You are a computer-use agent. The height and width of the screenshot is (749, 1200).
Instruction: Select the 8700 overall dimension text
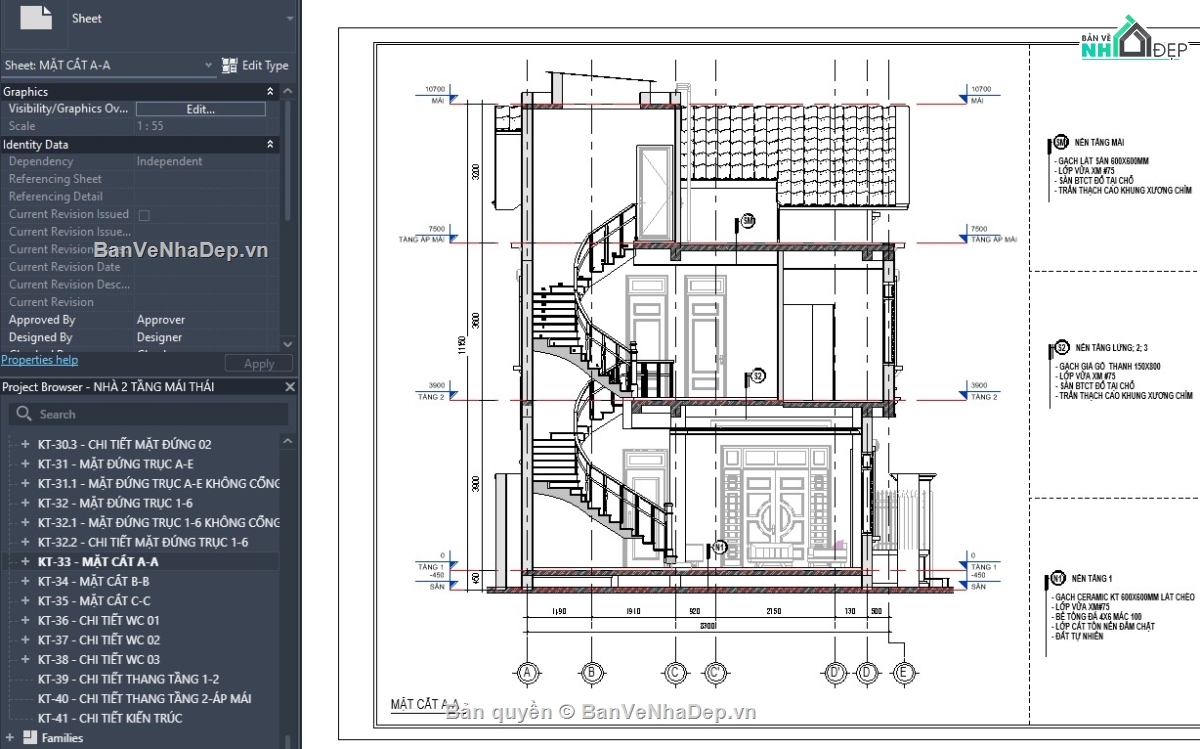707,627
